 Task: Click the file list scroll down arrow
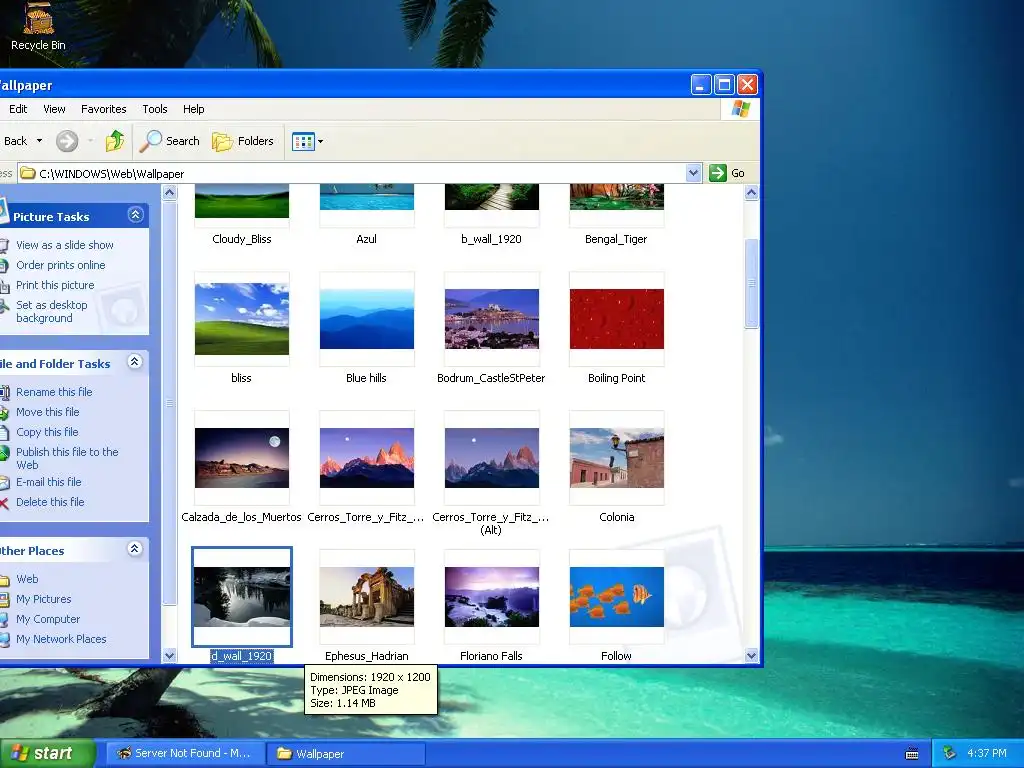[x=751, y=655]
